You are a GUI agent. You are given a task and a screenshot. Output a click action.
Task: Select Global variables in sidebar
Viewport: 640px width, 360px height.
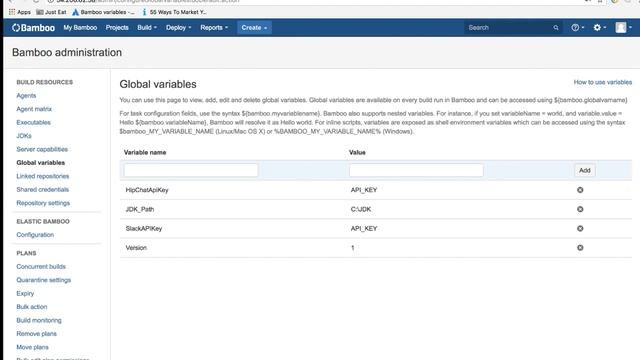click(x=40, y=162)
